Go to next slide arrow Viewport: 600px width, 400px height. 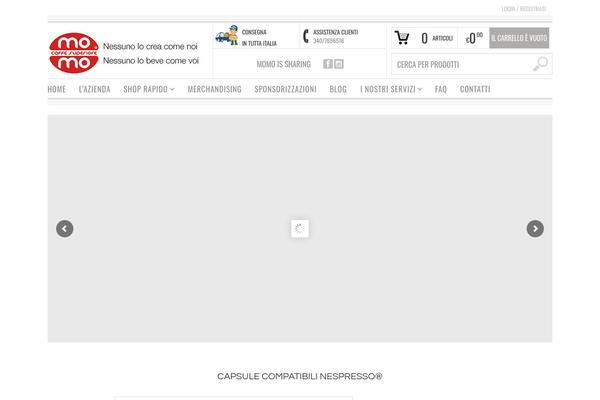click(535, 229)
